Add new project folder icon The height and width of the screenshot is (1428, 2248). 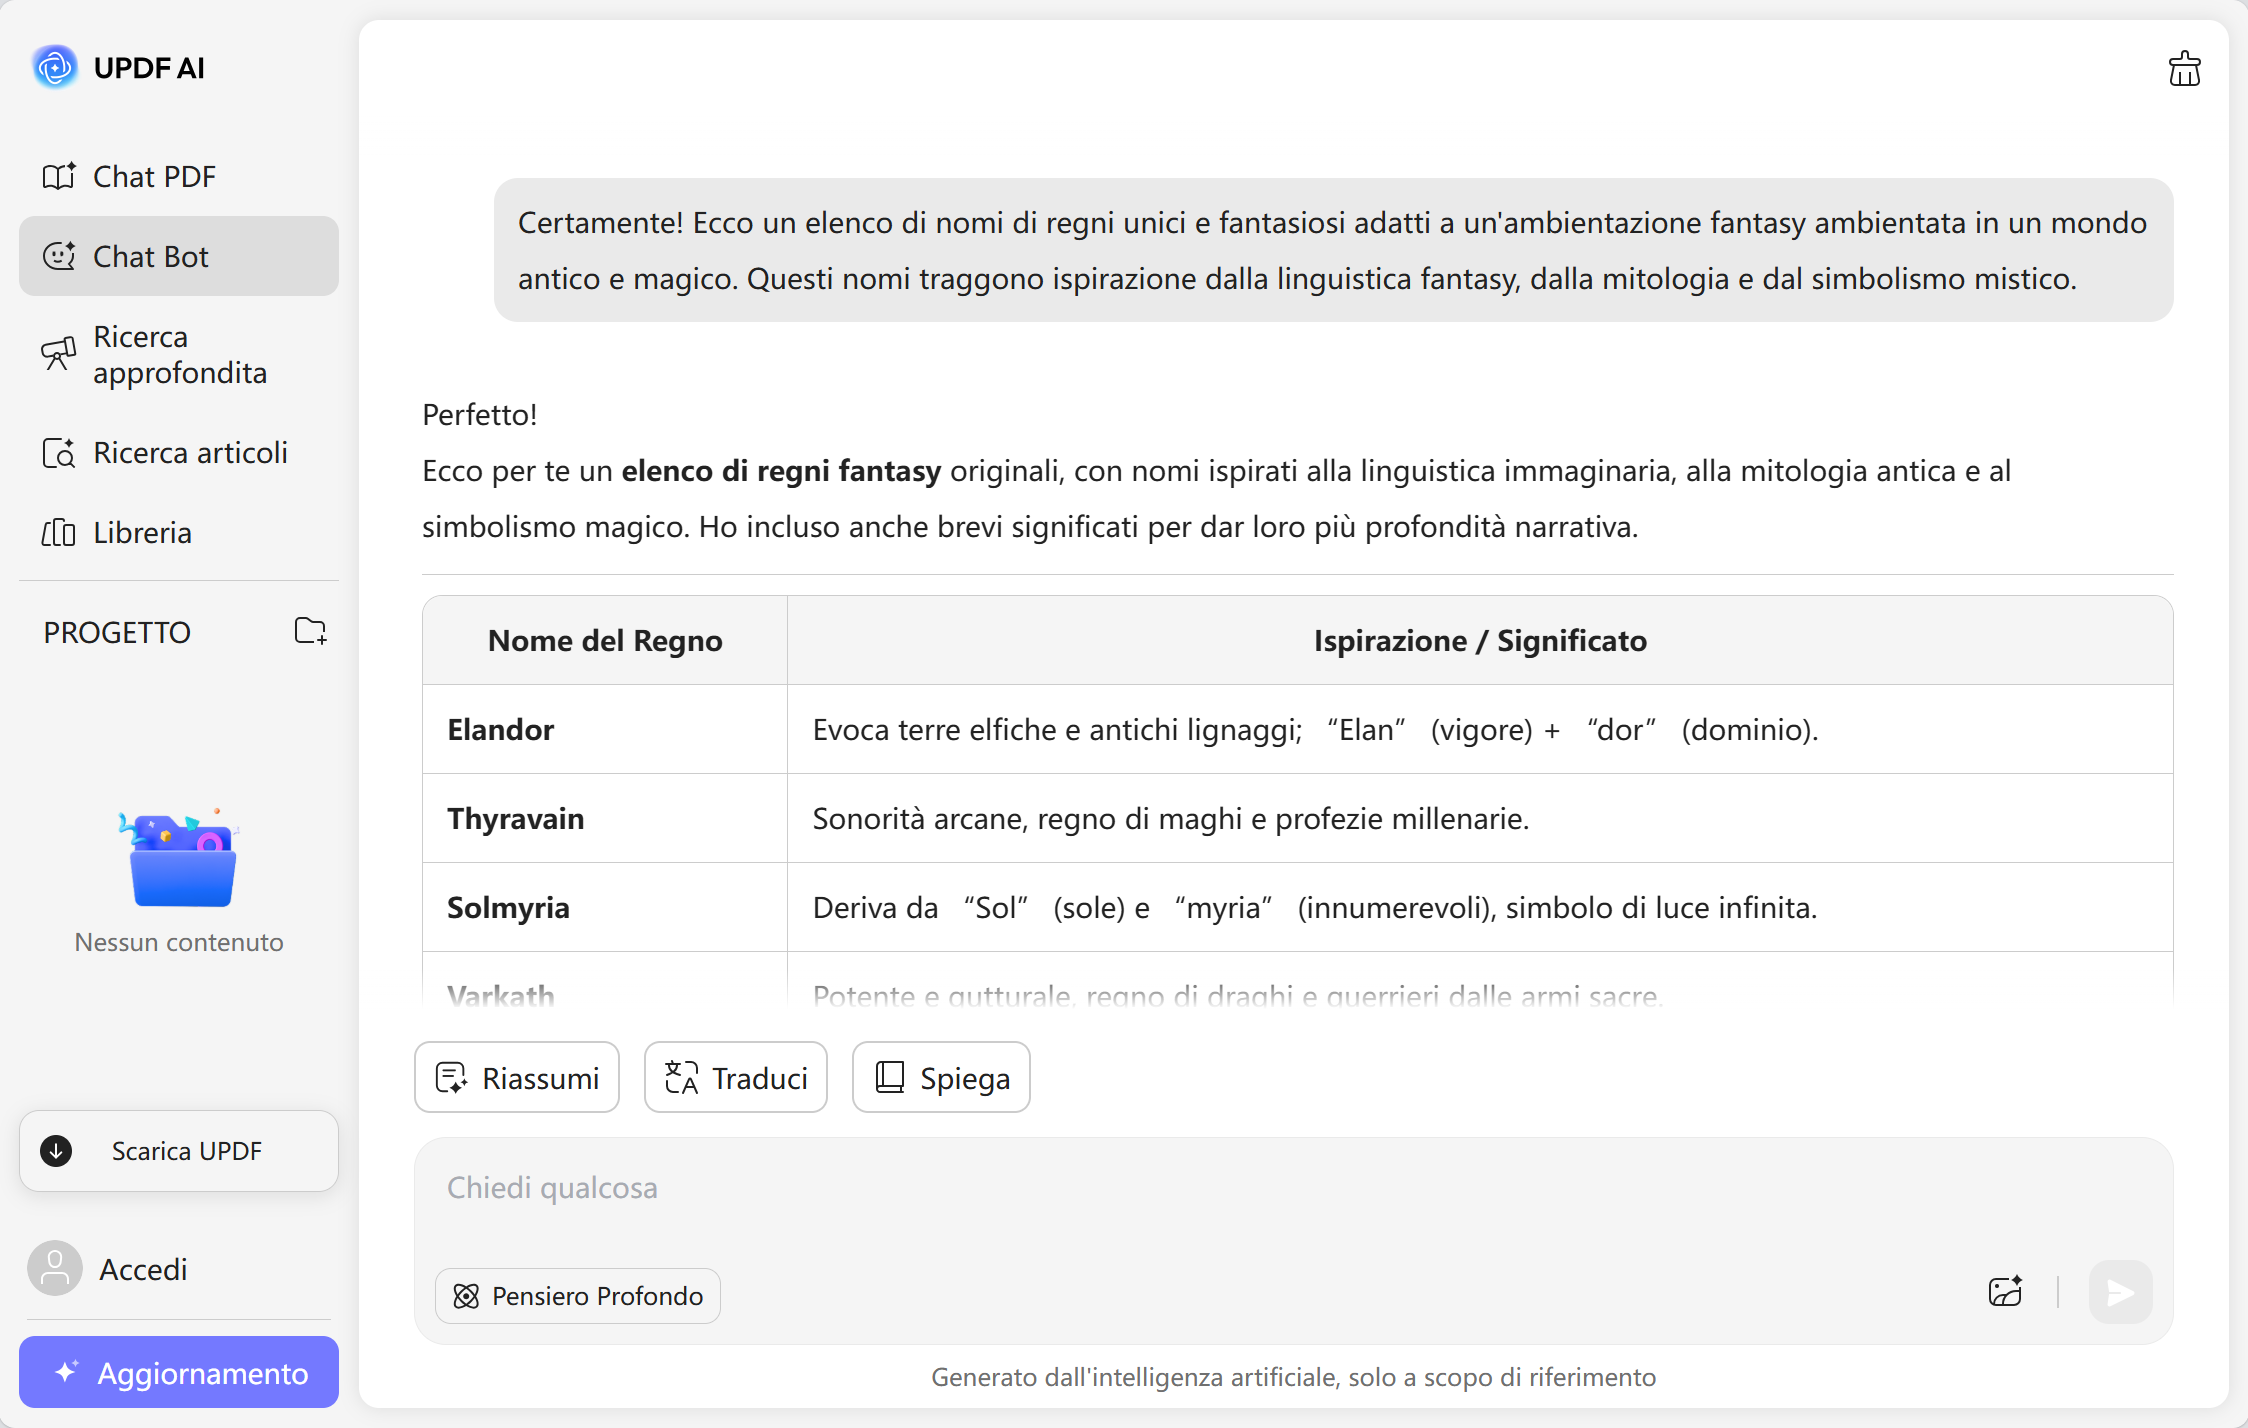(310, 631)
